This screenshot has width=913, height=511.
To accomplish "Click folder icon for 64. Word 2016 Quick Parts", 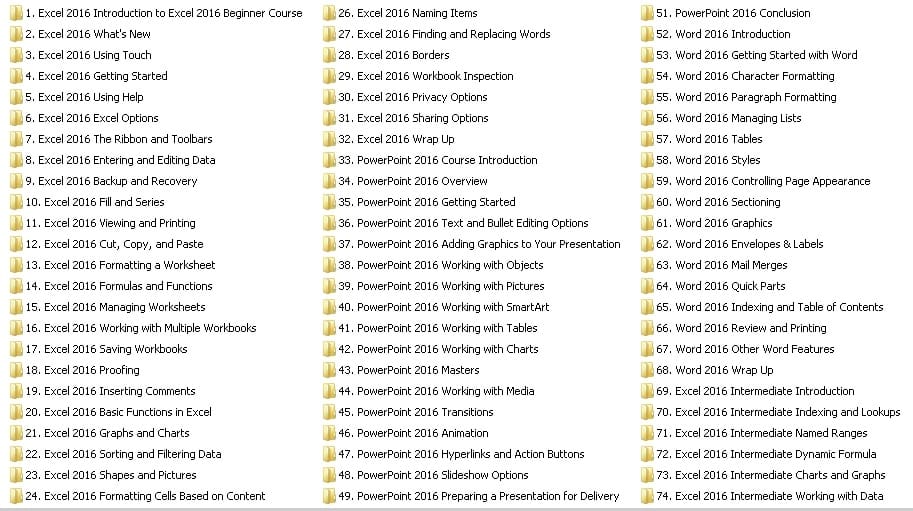I will (647, 286).
